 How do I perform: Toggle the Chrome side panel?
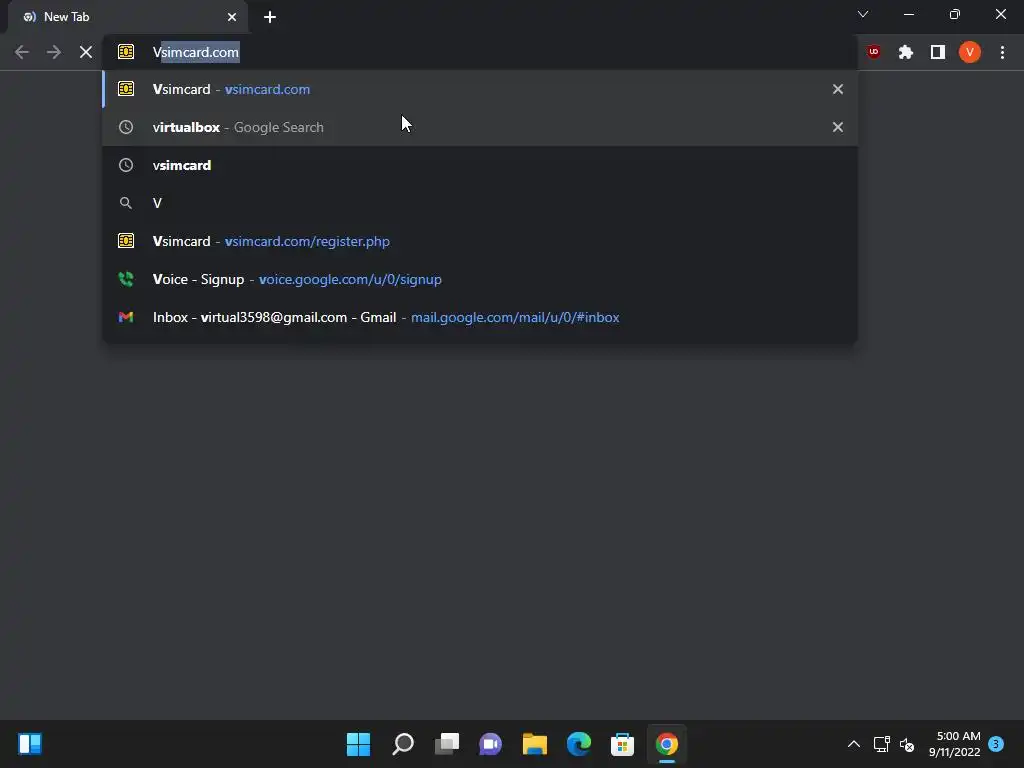coord(938,52)
